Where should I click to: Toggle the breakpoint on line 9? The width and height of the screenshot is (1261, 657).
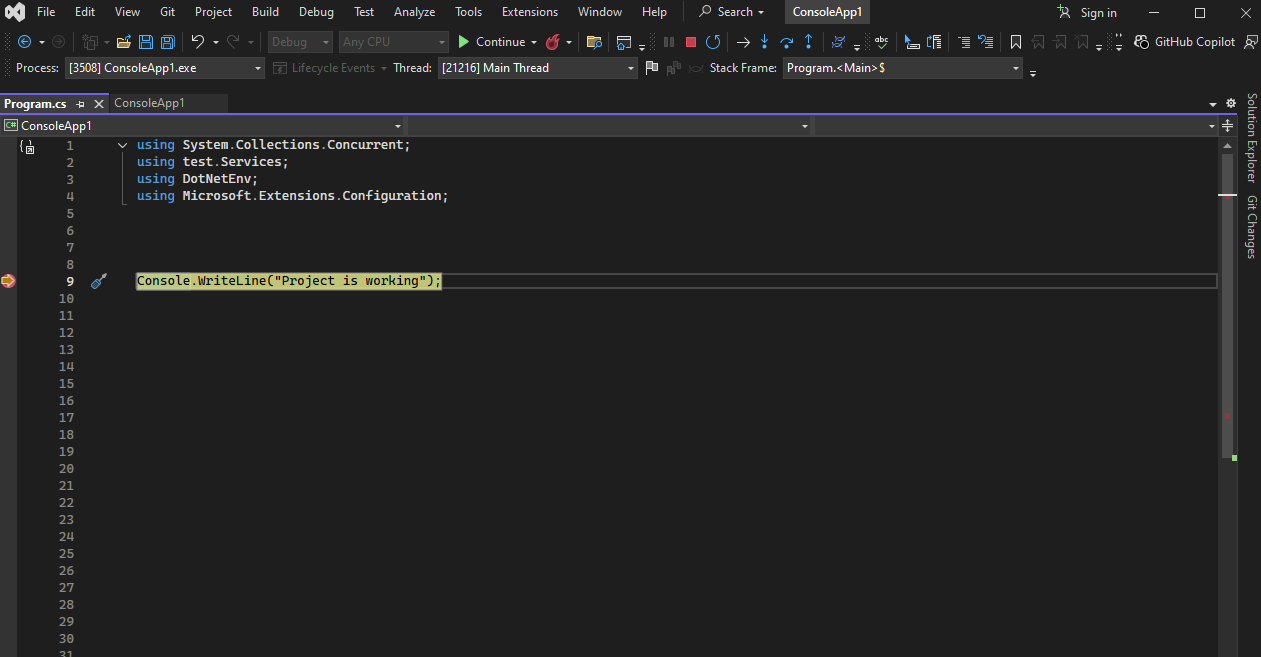click(x=8, y=281)
